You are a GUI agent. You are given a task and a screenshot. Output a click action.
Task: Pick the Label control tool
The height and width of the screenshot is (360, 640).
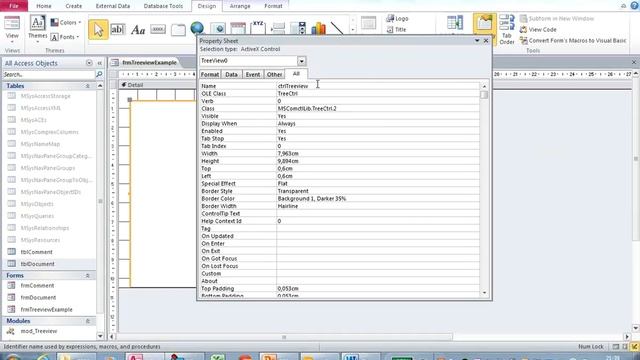[x=138, y=30]
